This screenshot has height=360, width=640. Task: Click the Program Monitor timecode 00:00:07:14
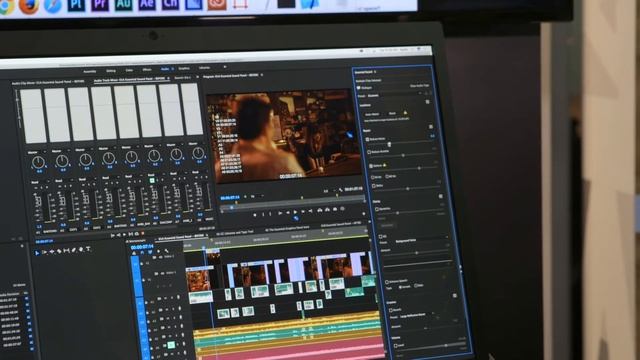(x=230, y=198)
